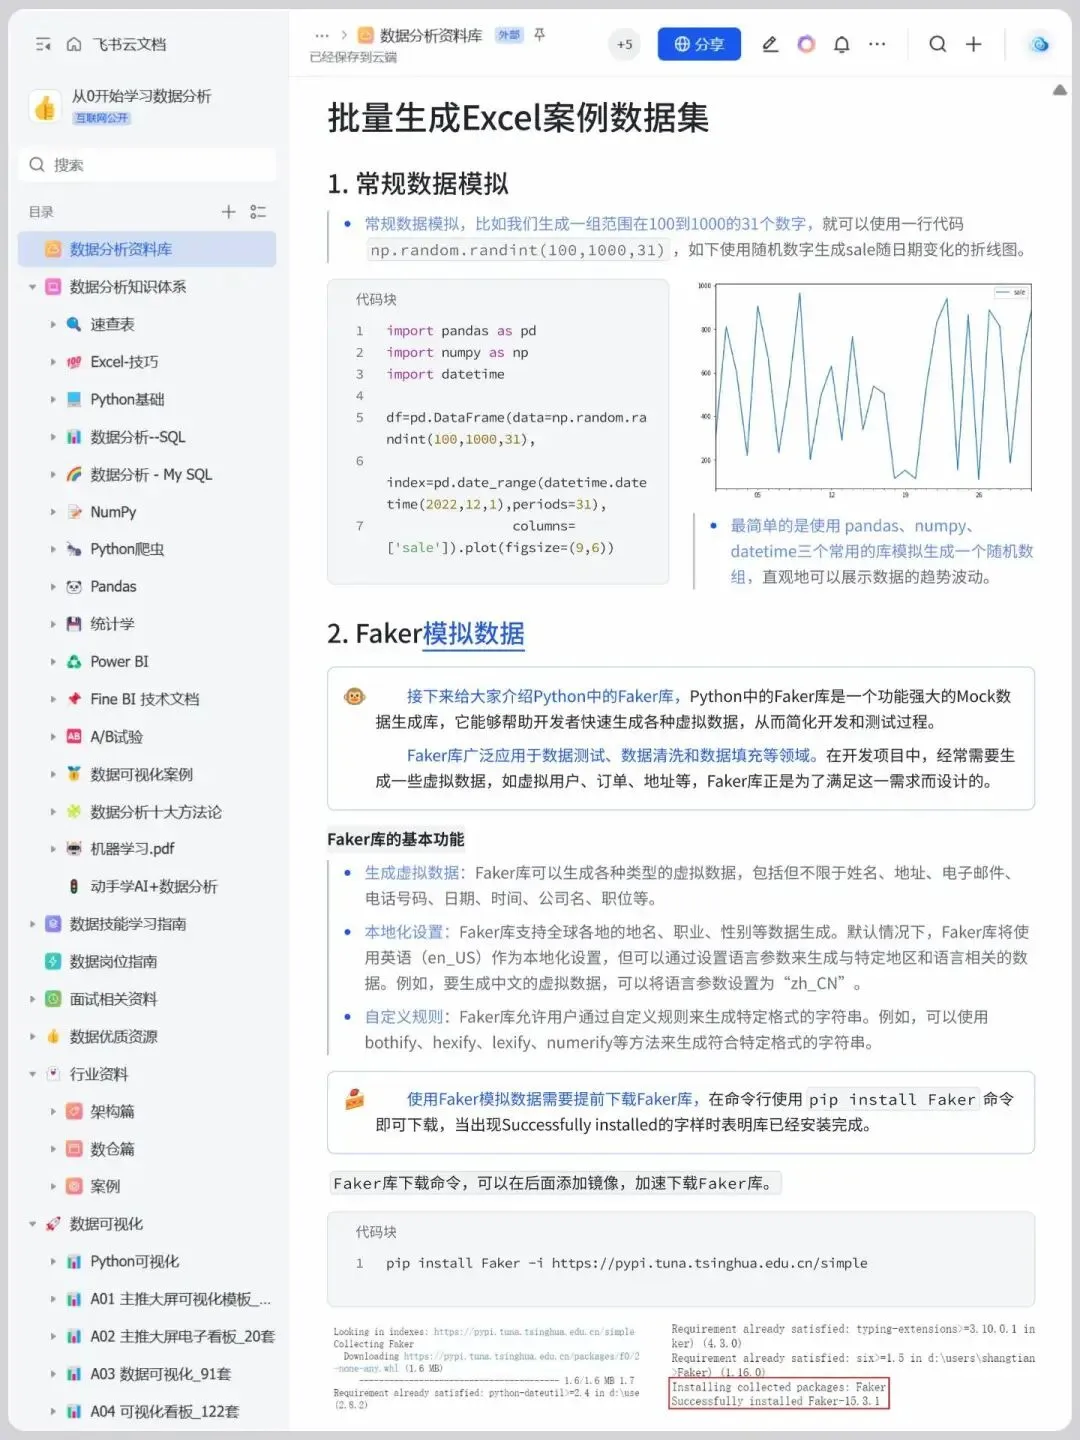Open 数据分析十大方法论 page
The height and width of the screenshot is (1440, 1080).
(x=156, y=812)
